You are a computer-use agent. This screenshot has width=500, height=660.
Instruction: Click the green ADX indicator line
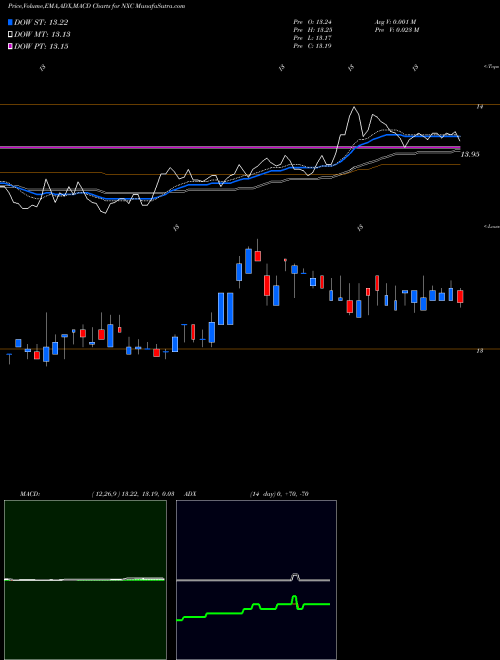click(x=253, y=609)
